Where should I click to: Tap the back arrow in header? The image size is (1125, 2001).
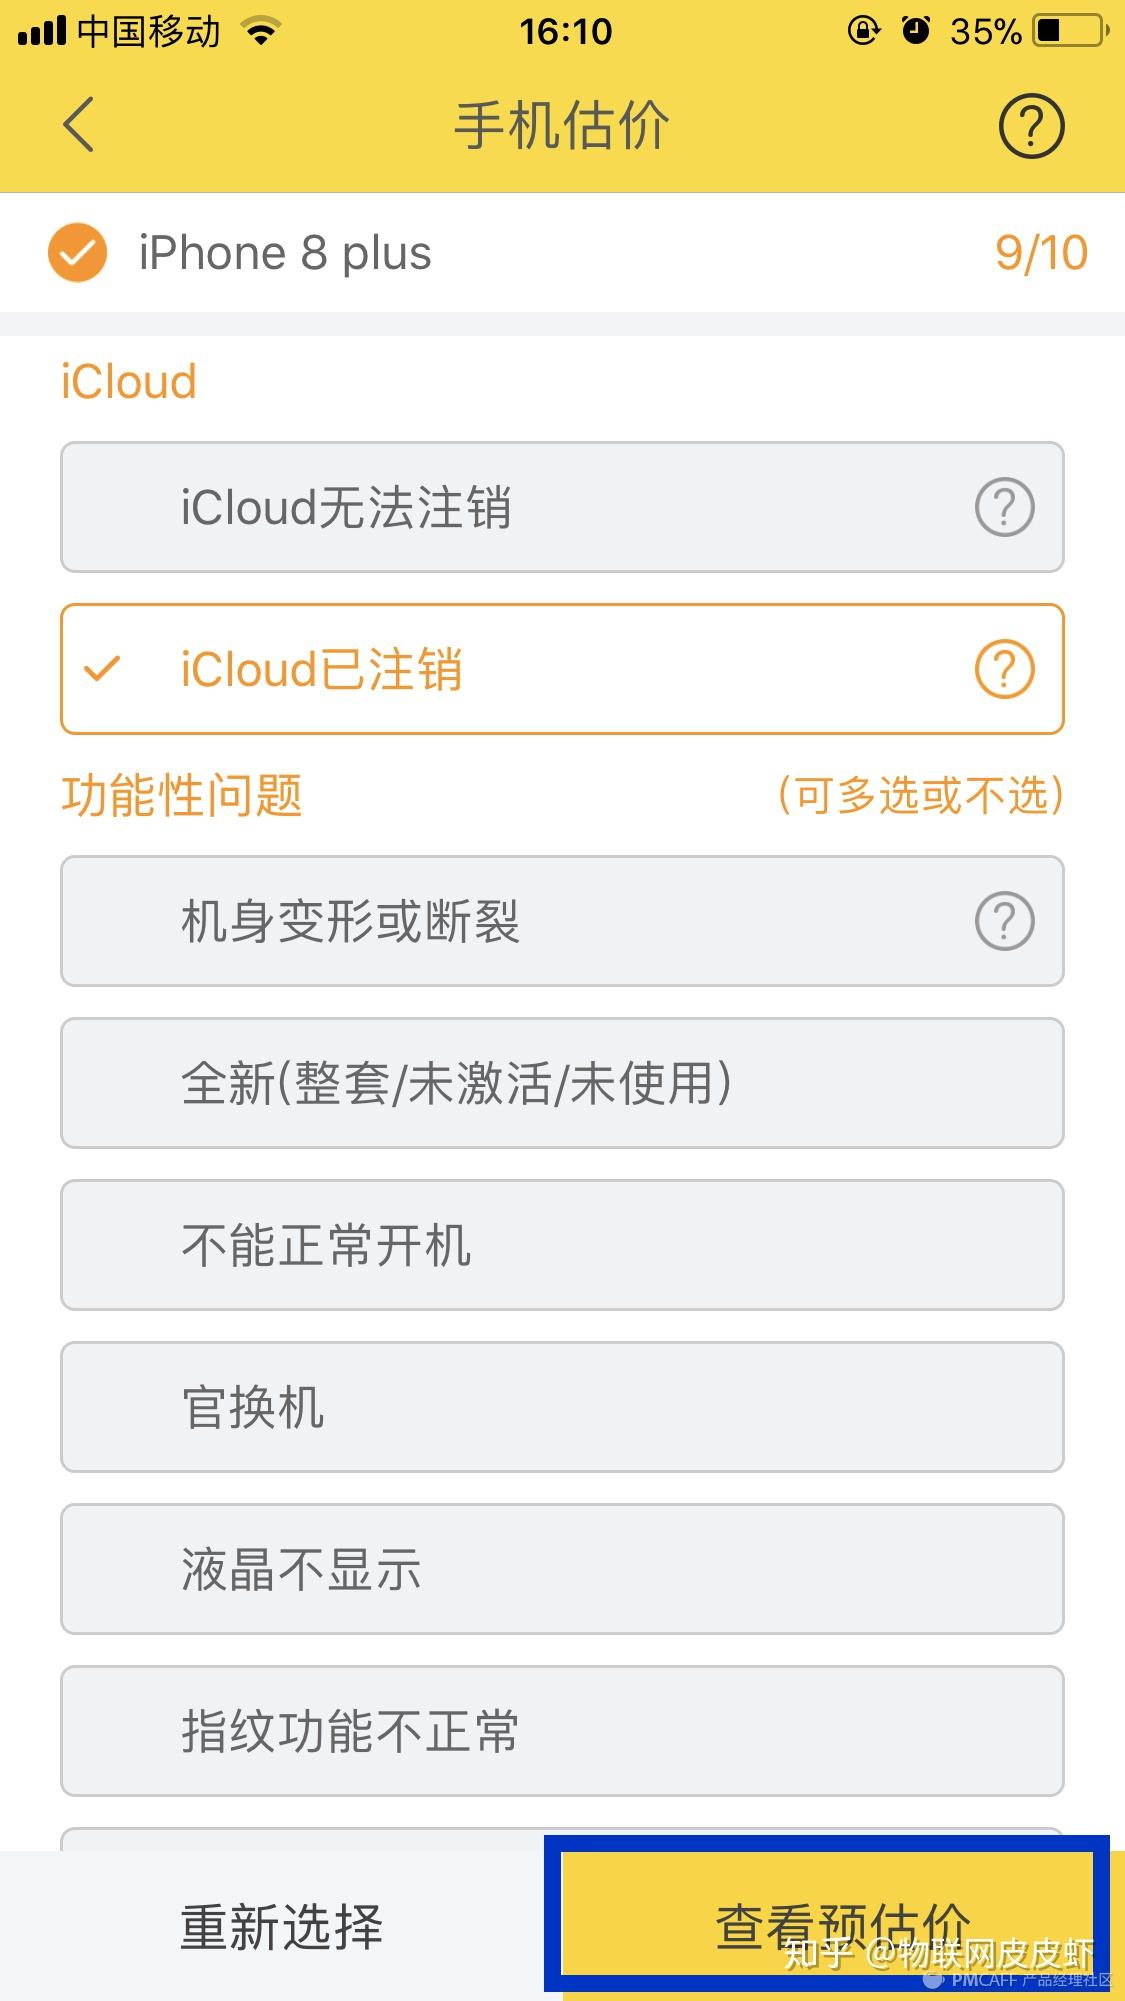[x=78, y=125]
